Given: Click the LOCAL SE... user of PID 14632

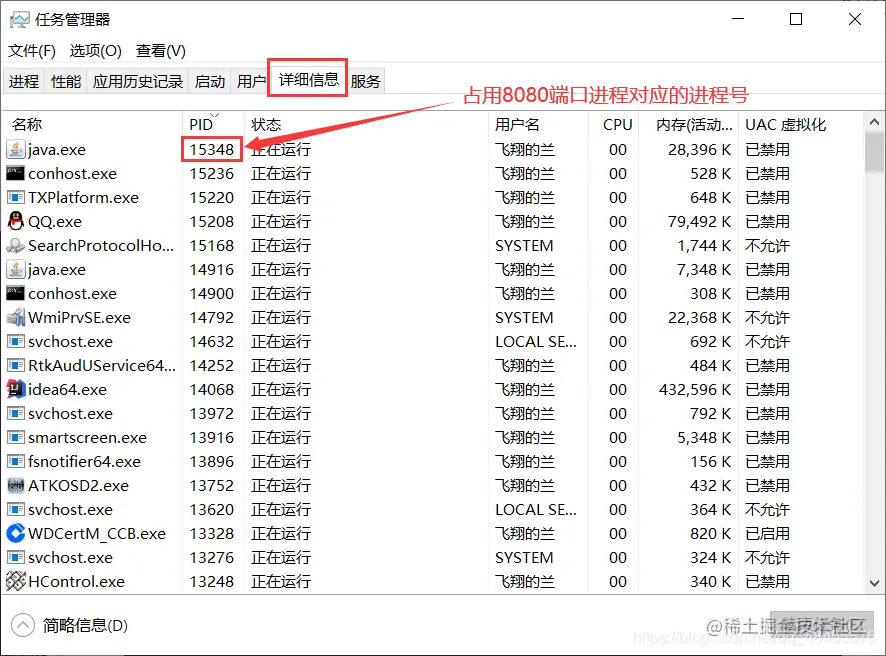Looking at the screenshot, I should pyautogui.click(x=536, y=341).
